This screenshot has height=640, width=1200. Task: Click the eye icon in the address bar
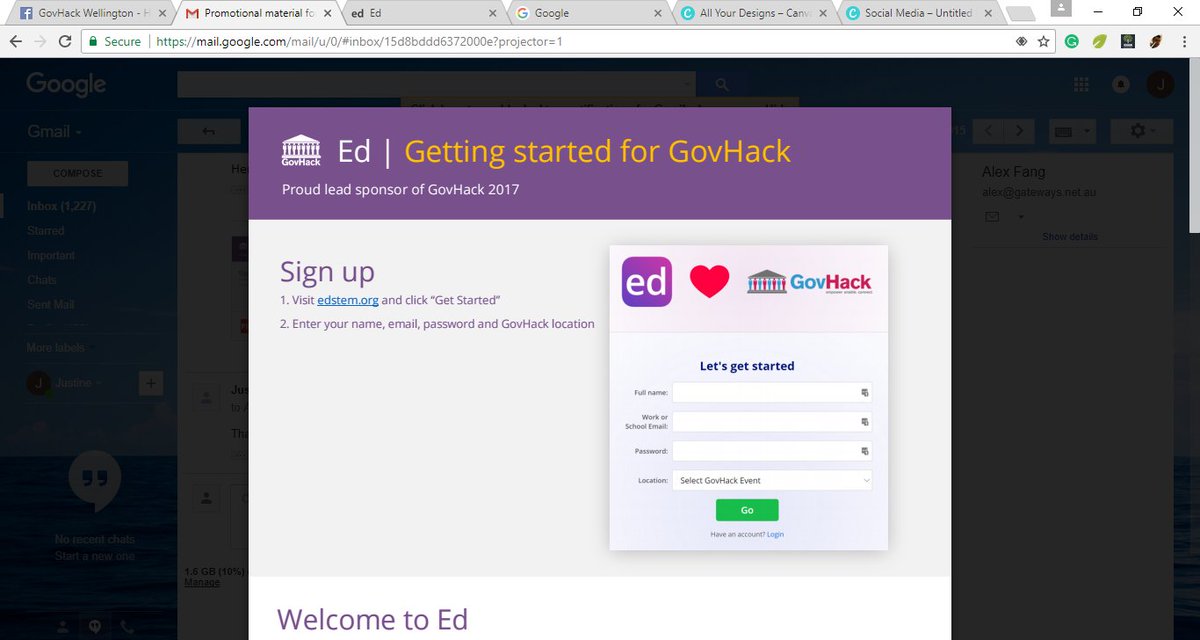point(1021,42)
